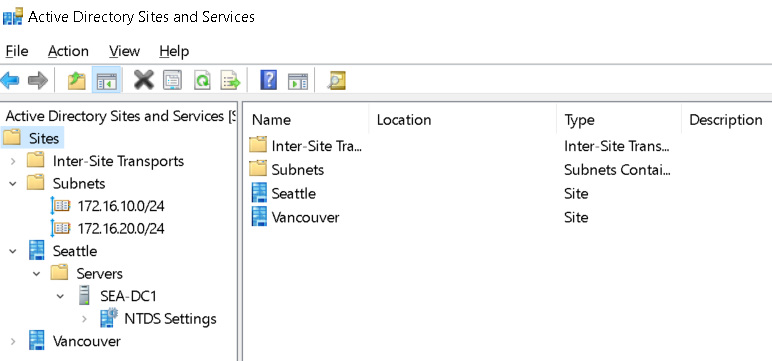772x361 pixels.
Task: Click Subnets folder icon in tree
Action: (35, 183)
